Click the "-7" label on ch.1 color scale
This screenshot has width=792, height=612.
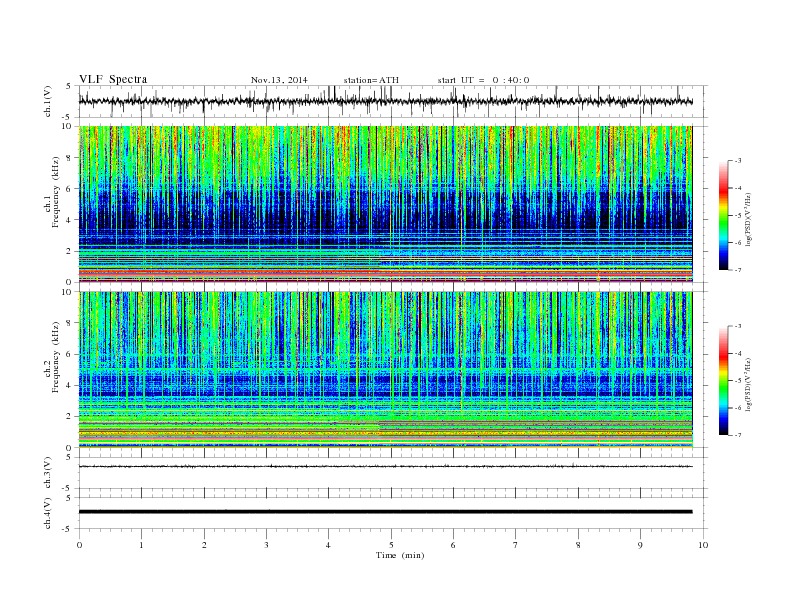(738, 270)
